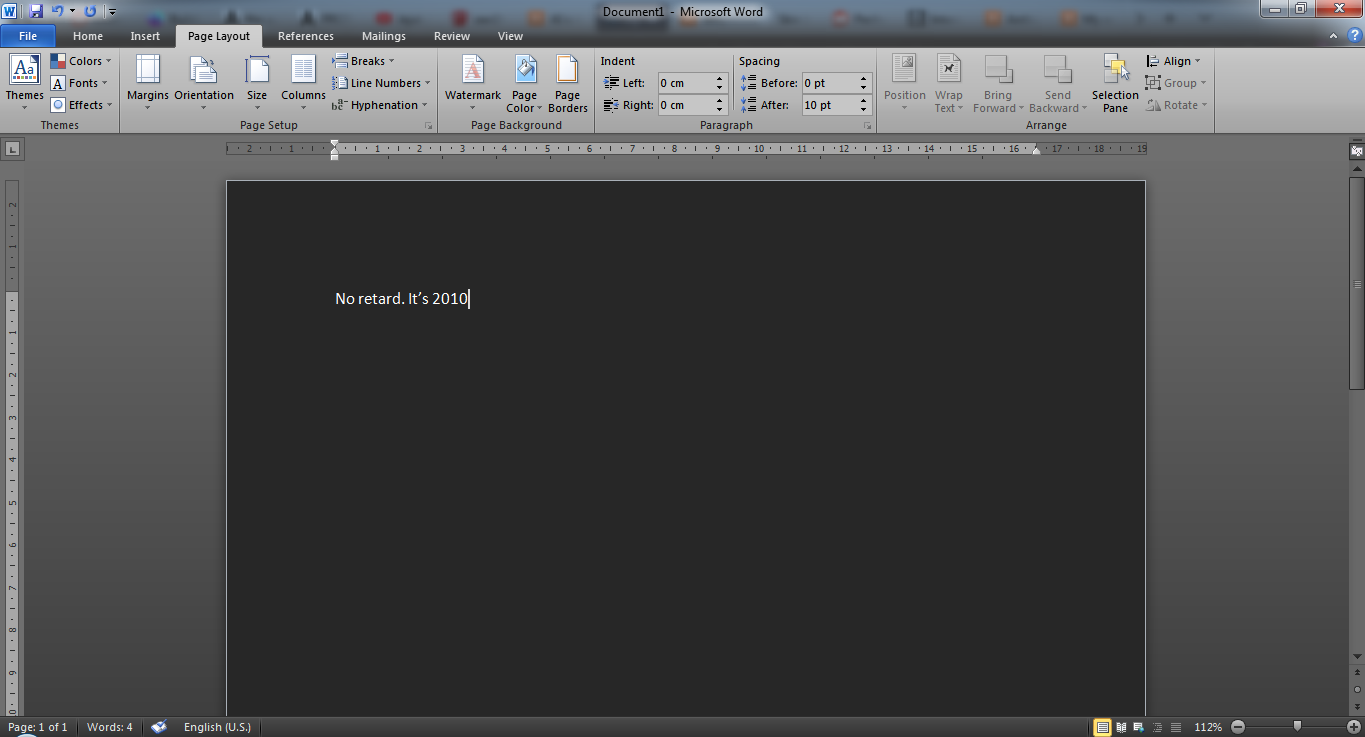The image size is (1365, 737).
Task: Add a Watermark to the page
Action: pos(473,84)
